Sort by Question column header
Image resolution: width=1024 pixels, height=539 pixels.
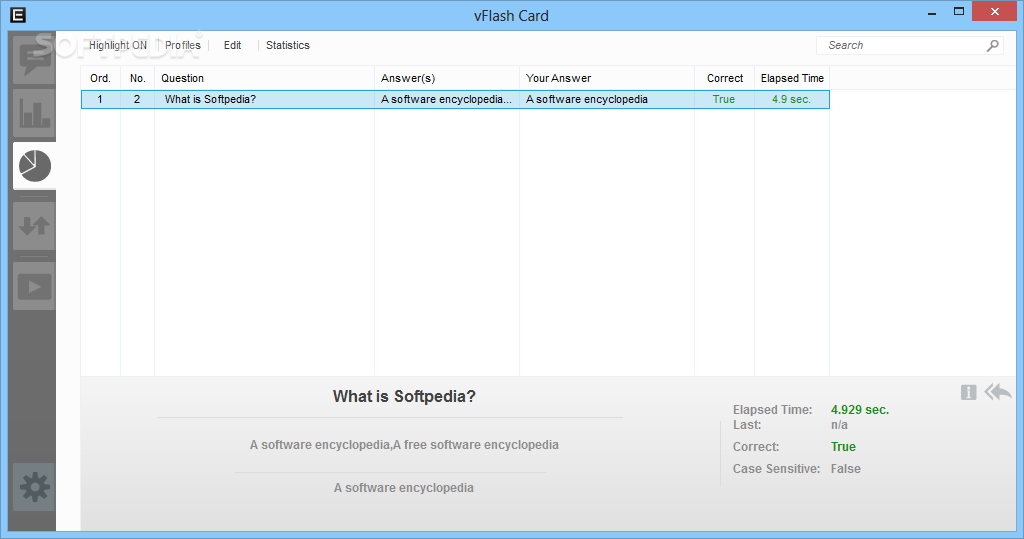(264, 78)
